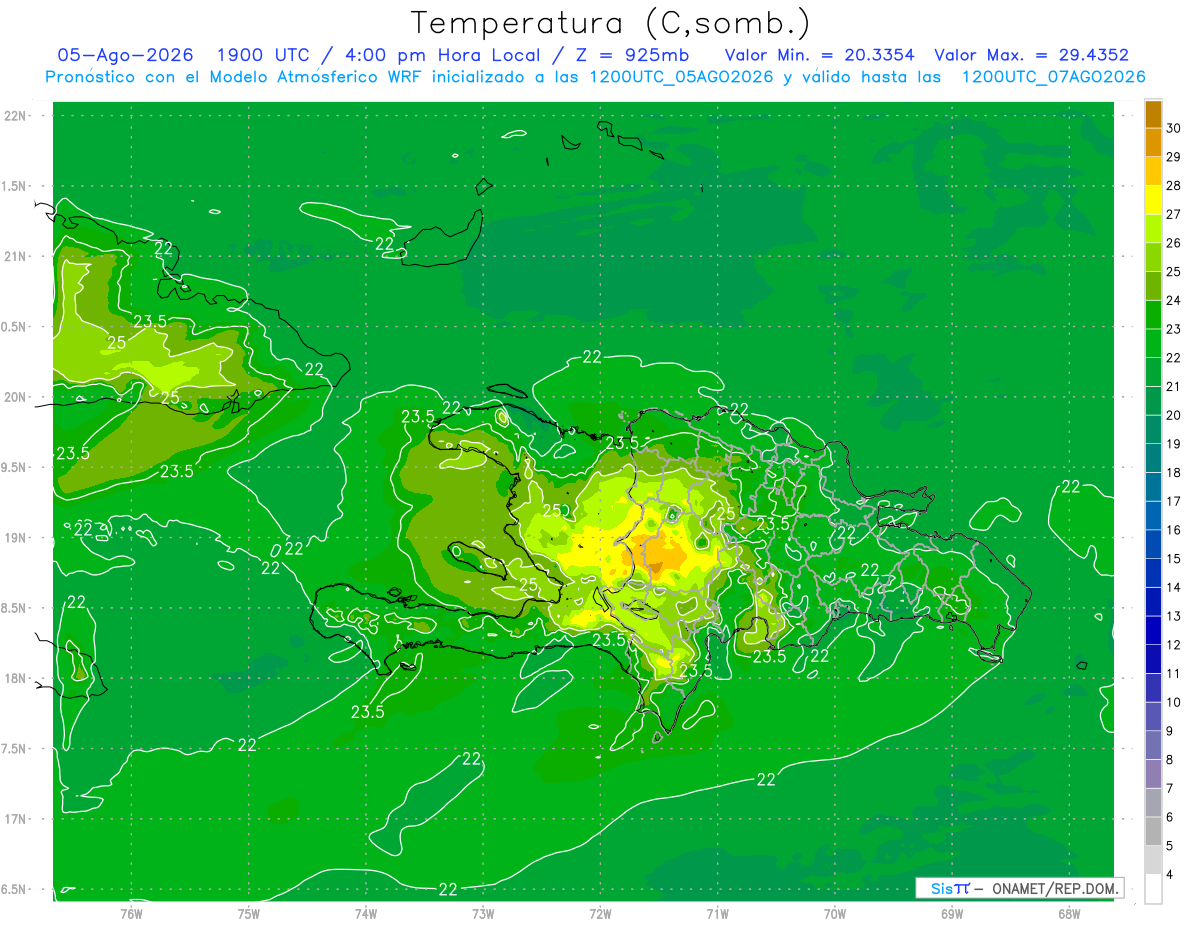This screenshot has width=1200, height=927.
Task: Click the colorbar label '5'
Action: pos(1171,846)
